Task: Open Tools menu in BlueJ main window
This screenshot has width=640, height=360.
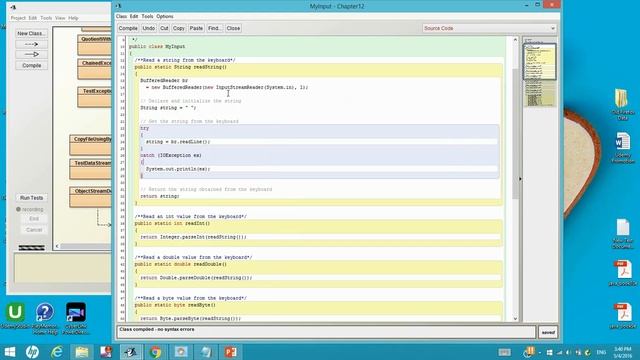Action: (x=46, y=18)
